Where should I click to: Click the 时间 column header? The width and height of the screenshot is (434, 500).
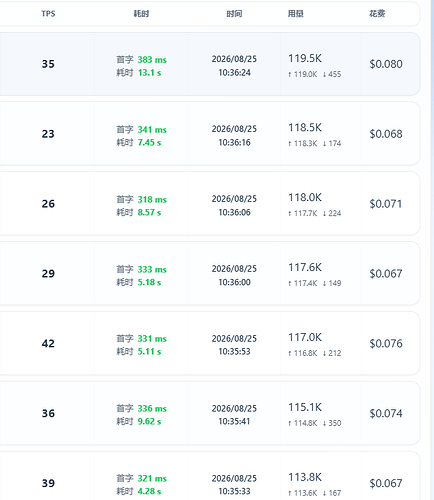(234, 14)
